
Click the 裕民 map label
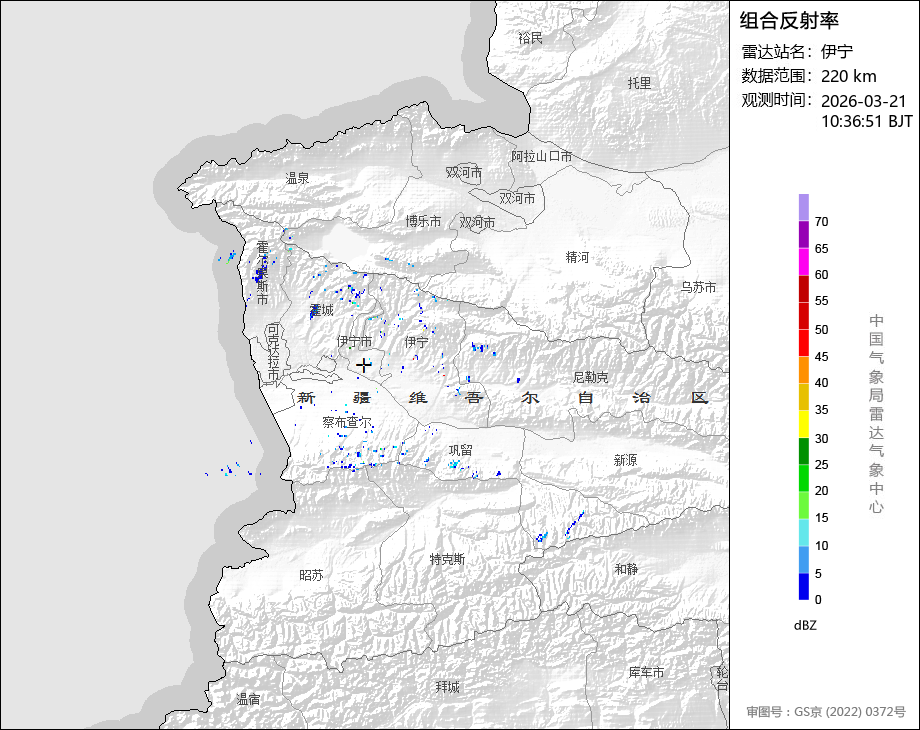pos(530,38)
